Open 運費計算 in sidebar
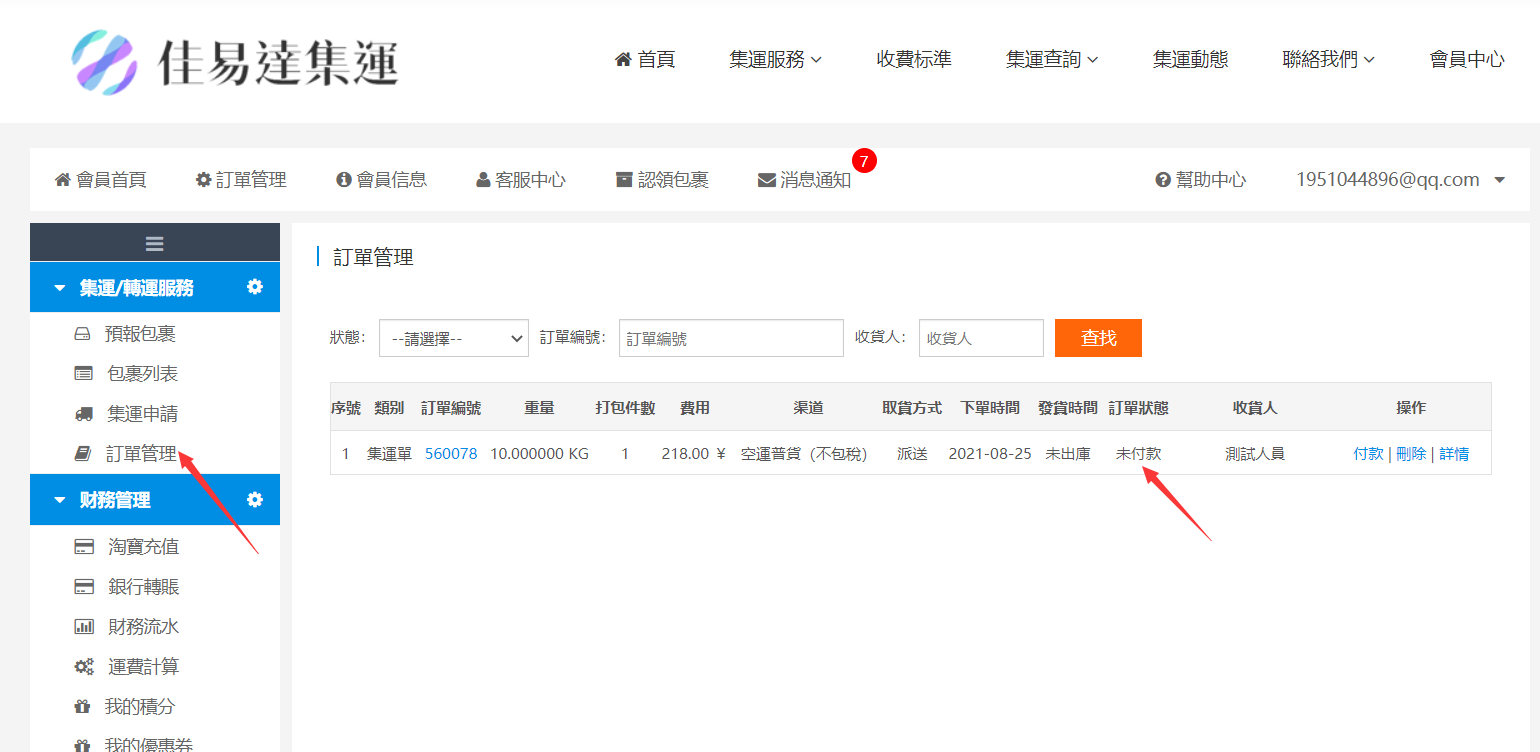The height and width of the screenshot is (752, 1540). point(144,667)
